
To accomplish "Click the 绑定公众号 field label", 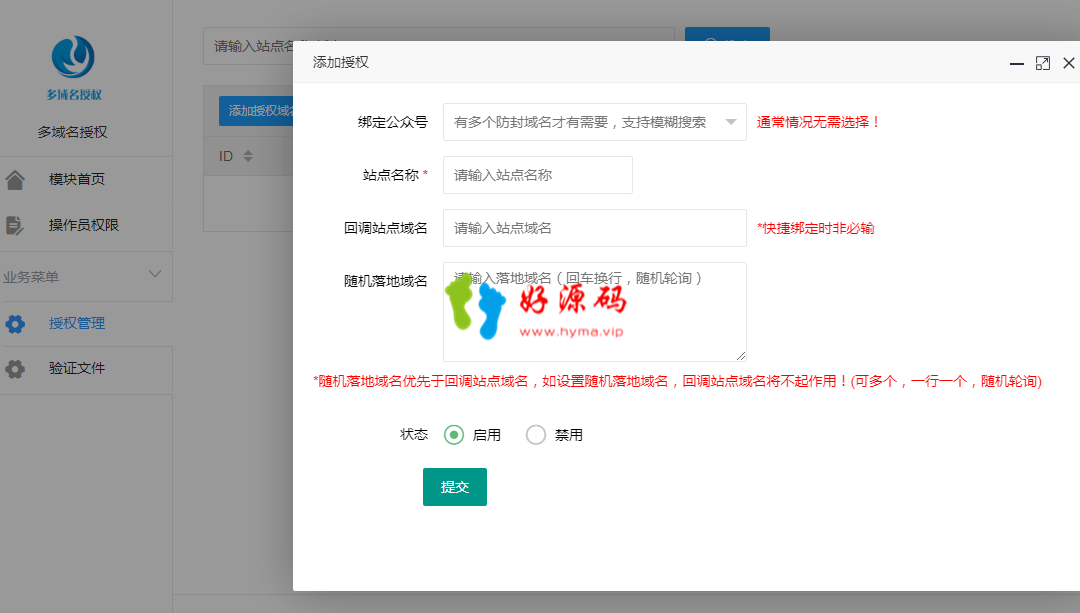I will [x=393, y=122].
